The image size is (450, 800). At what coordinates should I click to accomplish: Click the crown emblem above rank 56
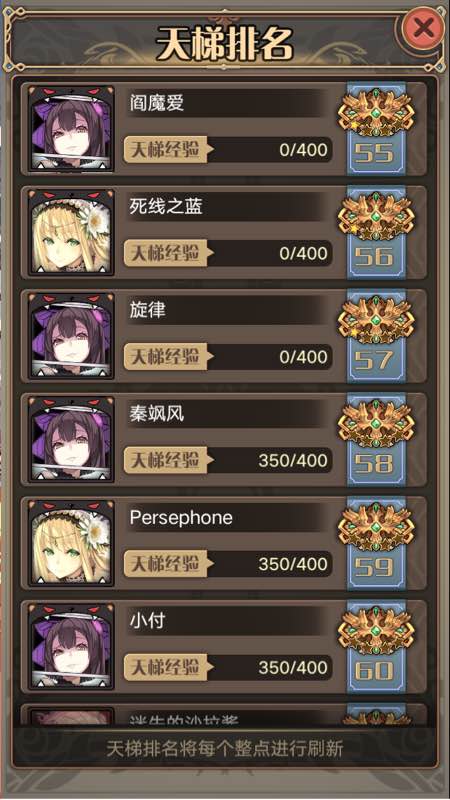[x=376, y=216]
